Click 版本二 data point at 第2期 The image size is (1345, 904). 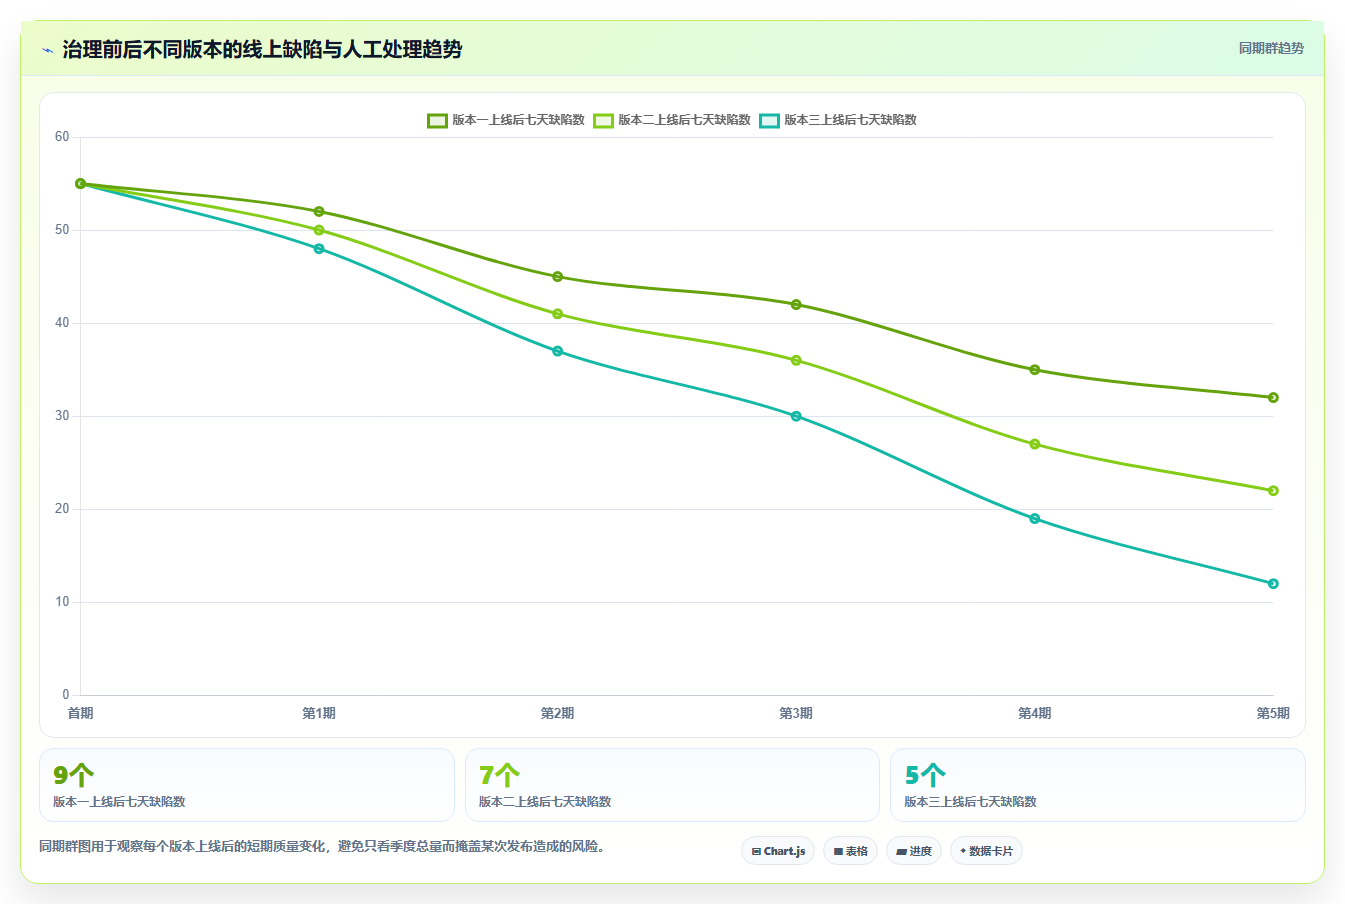tap(558, 314)
